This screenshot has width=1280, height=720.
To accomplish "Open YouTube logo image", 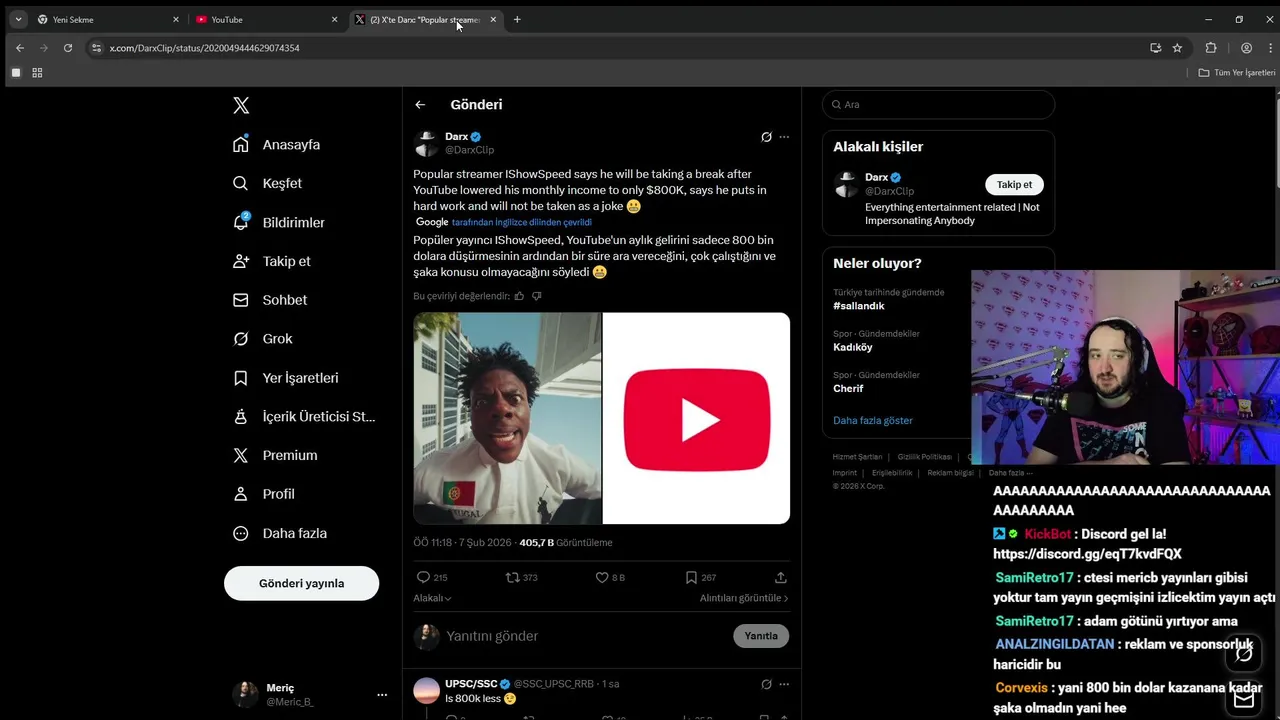I will pyautogui.click(x=697, y=418).
